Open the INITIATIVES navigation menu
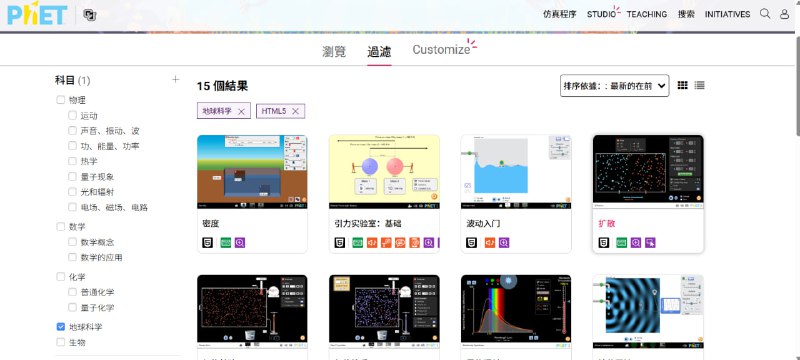 [x=728, y=14]
